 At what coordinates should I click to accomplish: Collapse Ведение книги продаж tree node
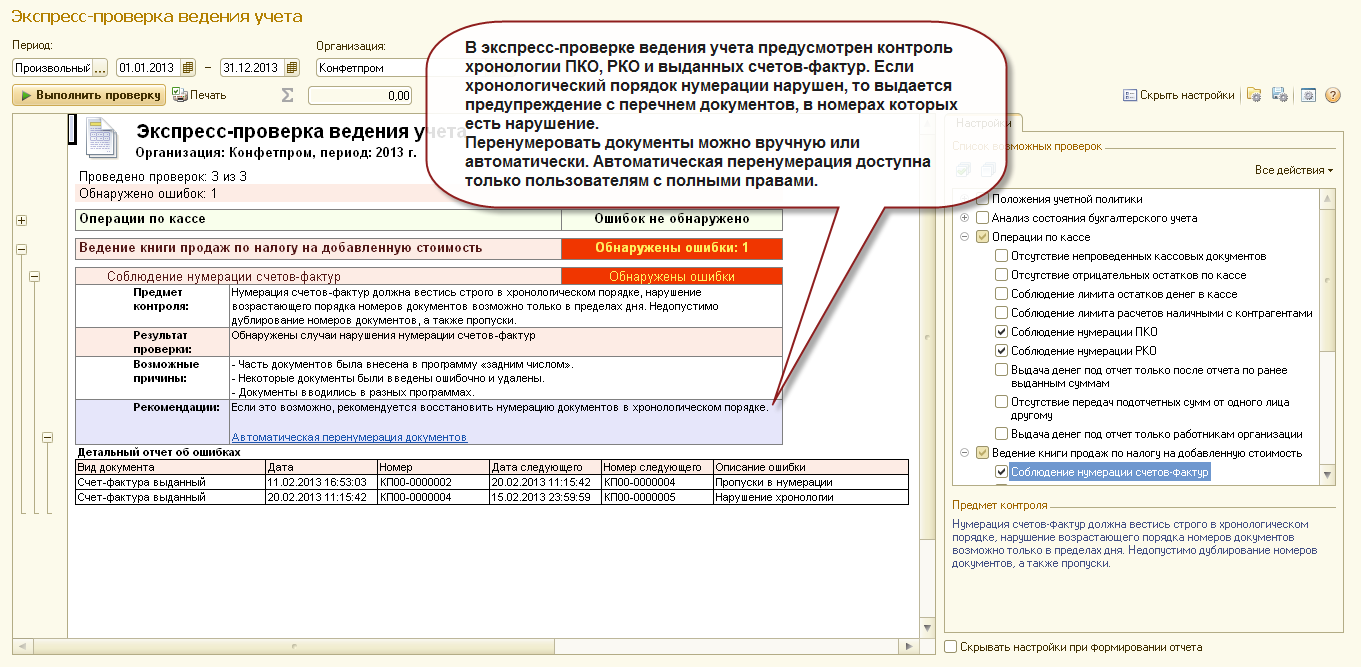coord(964,453)
